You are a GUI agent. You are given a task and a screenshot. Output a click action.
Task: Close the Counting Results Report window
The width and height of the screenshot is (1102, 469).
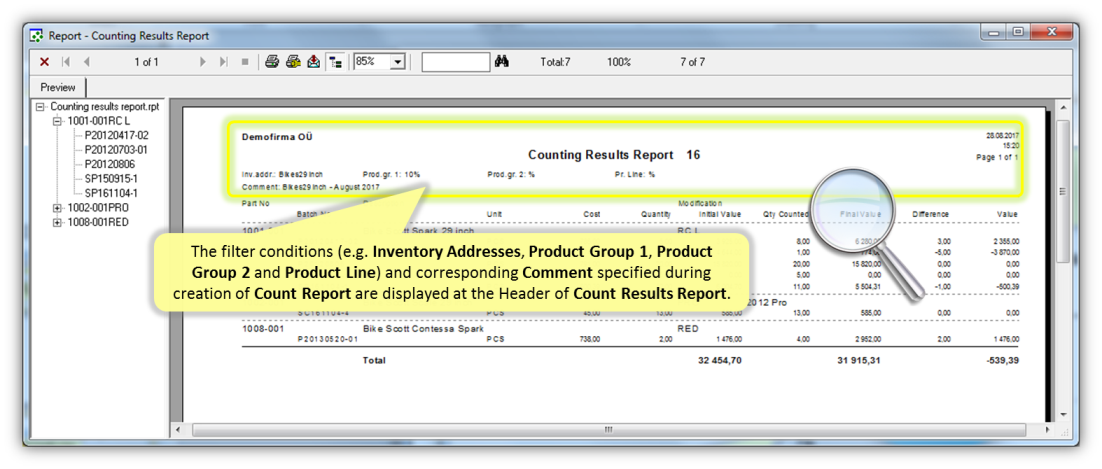pyautogui.click(x=1050, y=32)
